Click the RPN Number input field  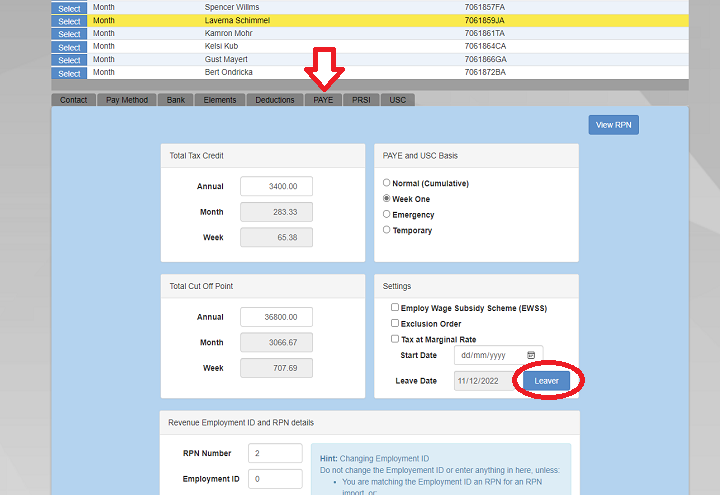coord(275,453)
